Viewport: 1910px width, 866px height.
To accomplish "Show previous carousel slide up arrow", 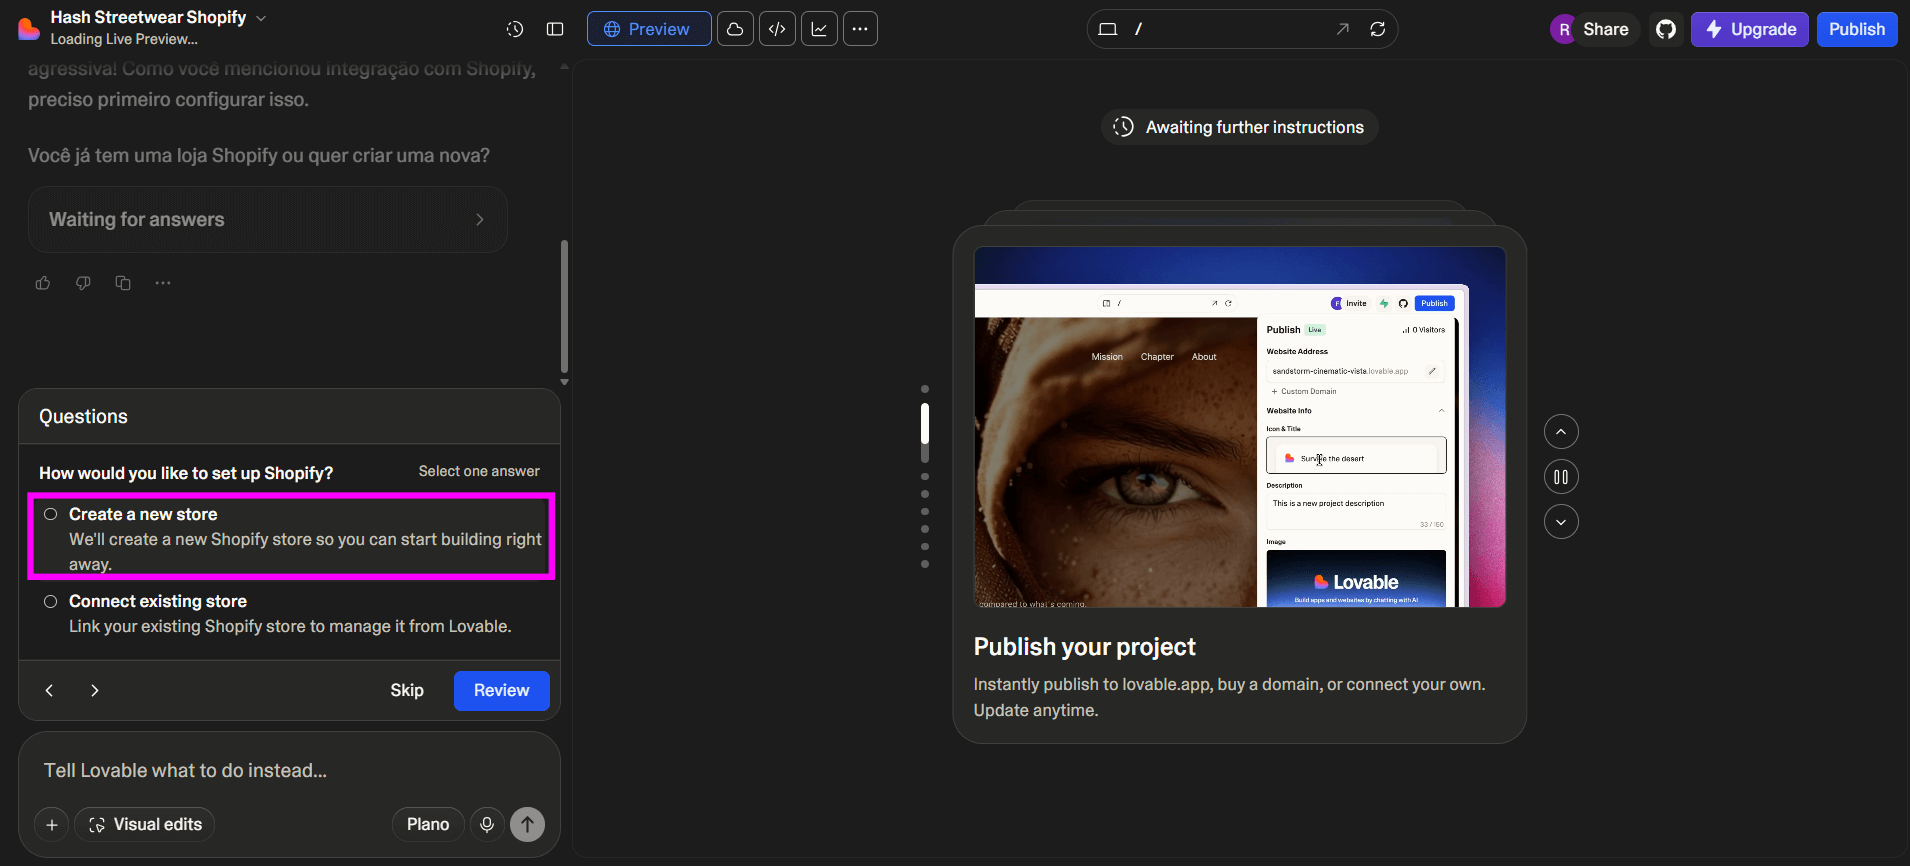I will (x=1561, y=431).
